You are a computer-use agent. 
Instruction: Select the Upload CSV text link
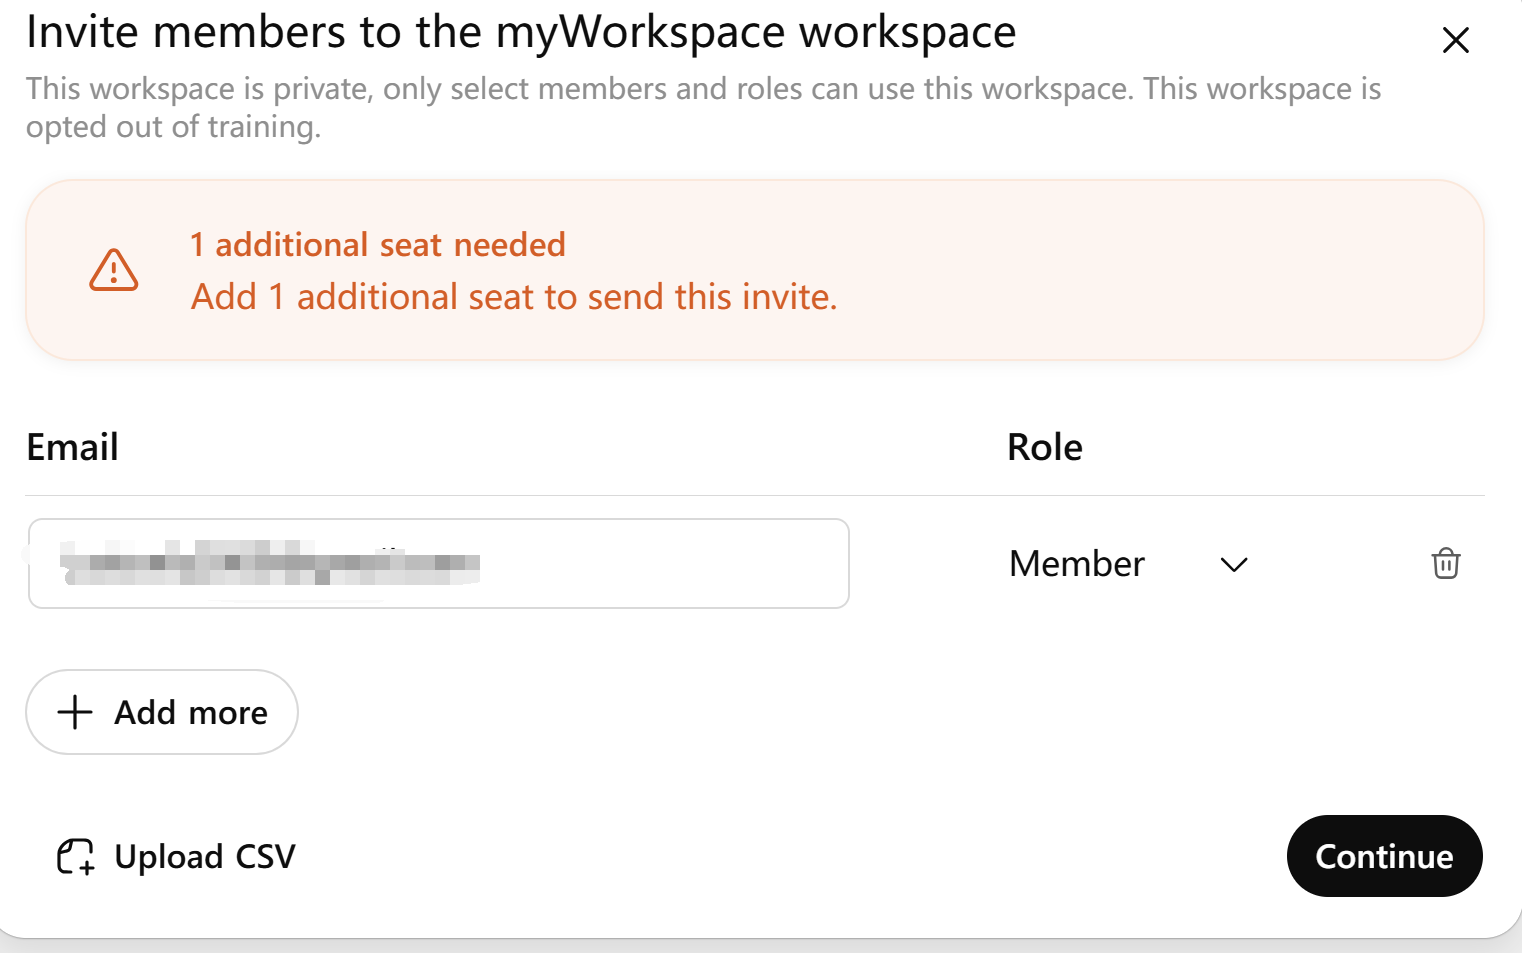(205, 857)
